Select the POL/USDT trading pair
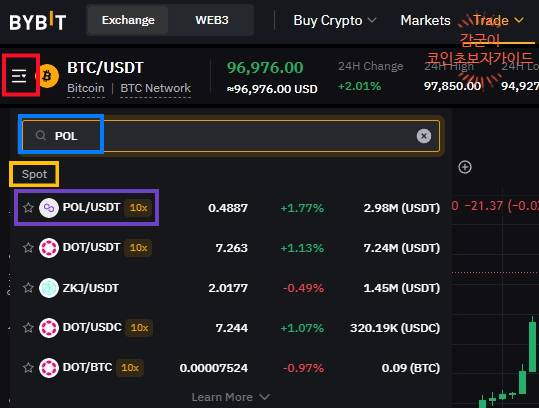This screenshot has width=539, height=408. tap(231, 208)
